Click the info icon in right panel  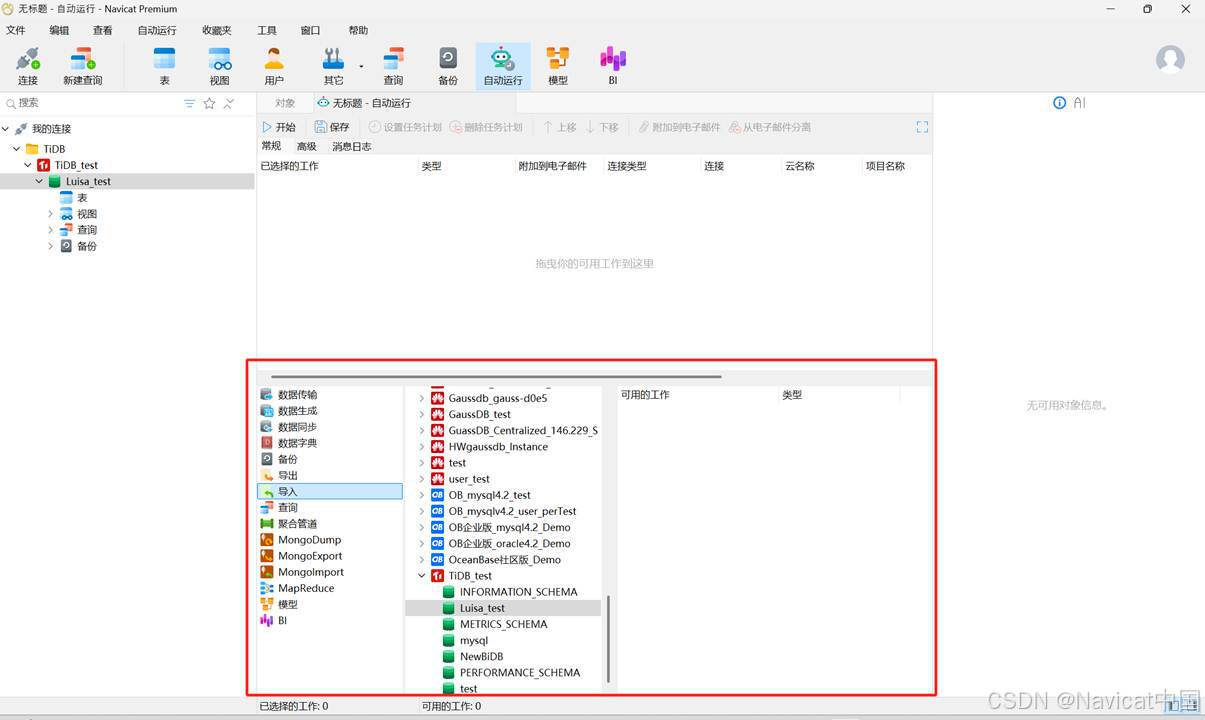click(x=1060, y=103)
